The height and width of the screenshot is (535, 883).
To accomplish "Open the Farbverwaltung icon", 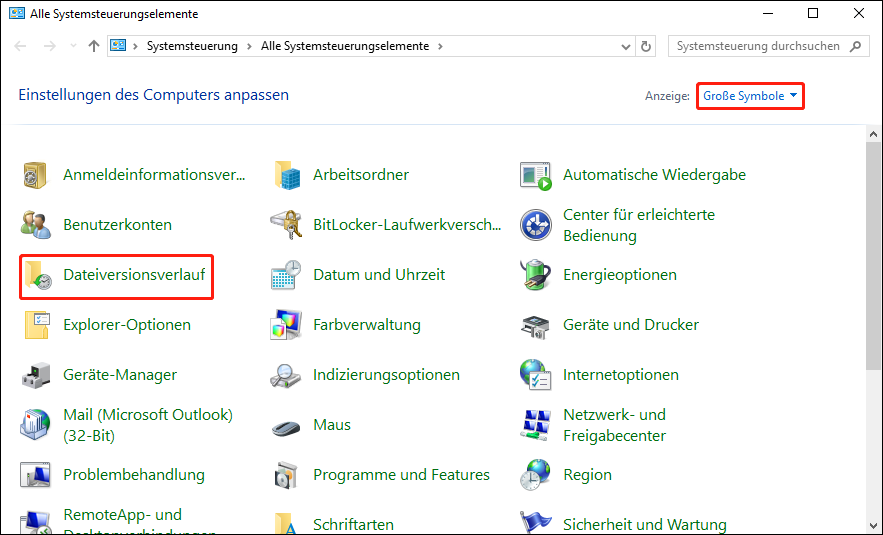I will (287, 325).
